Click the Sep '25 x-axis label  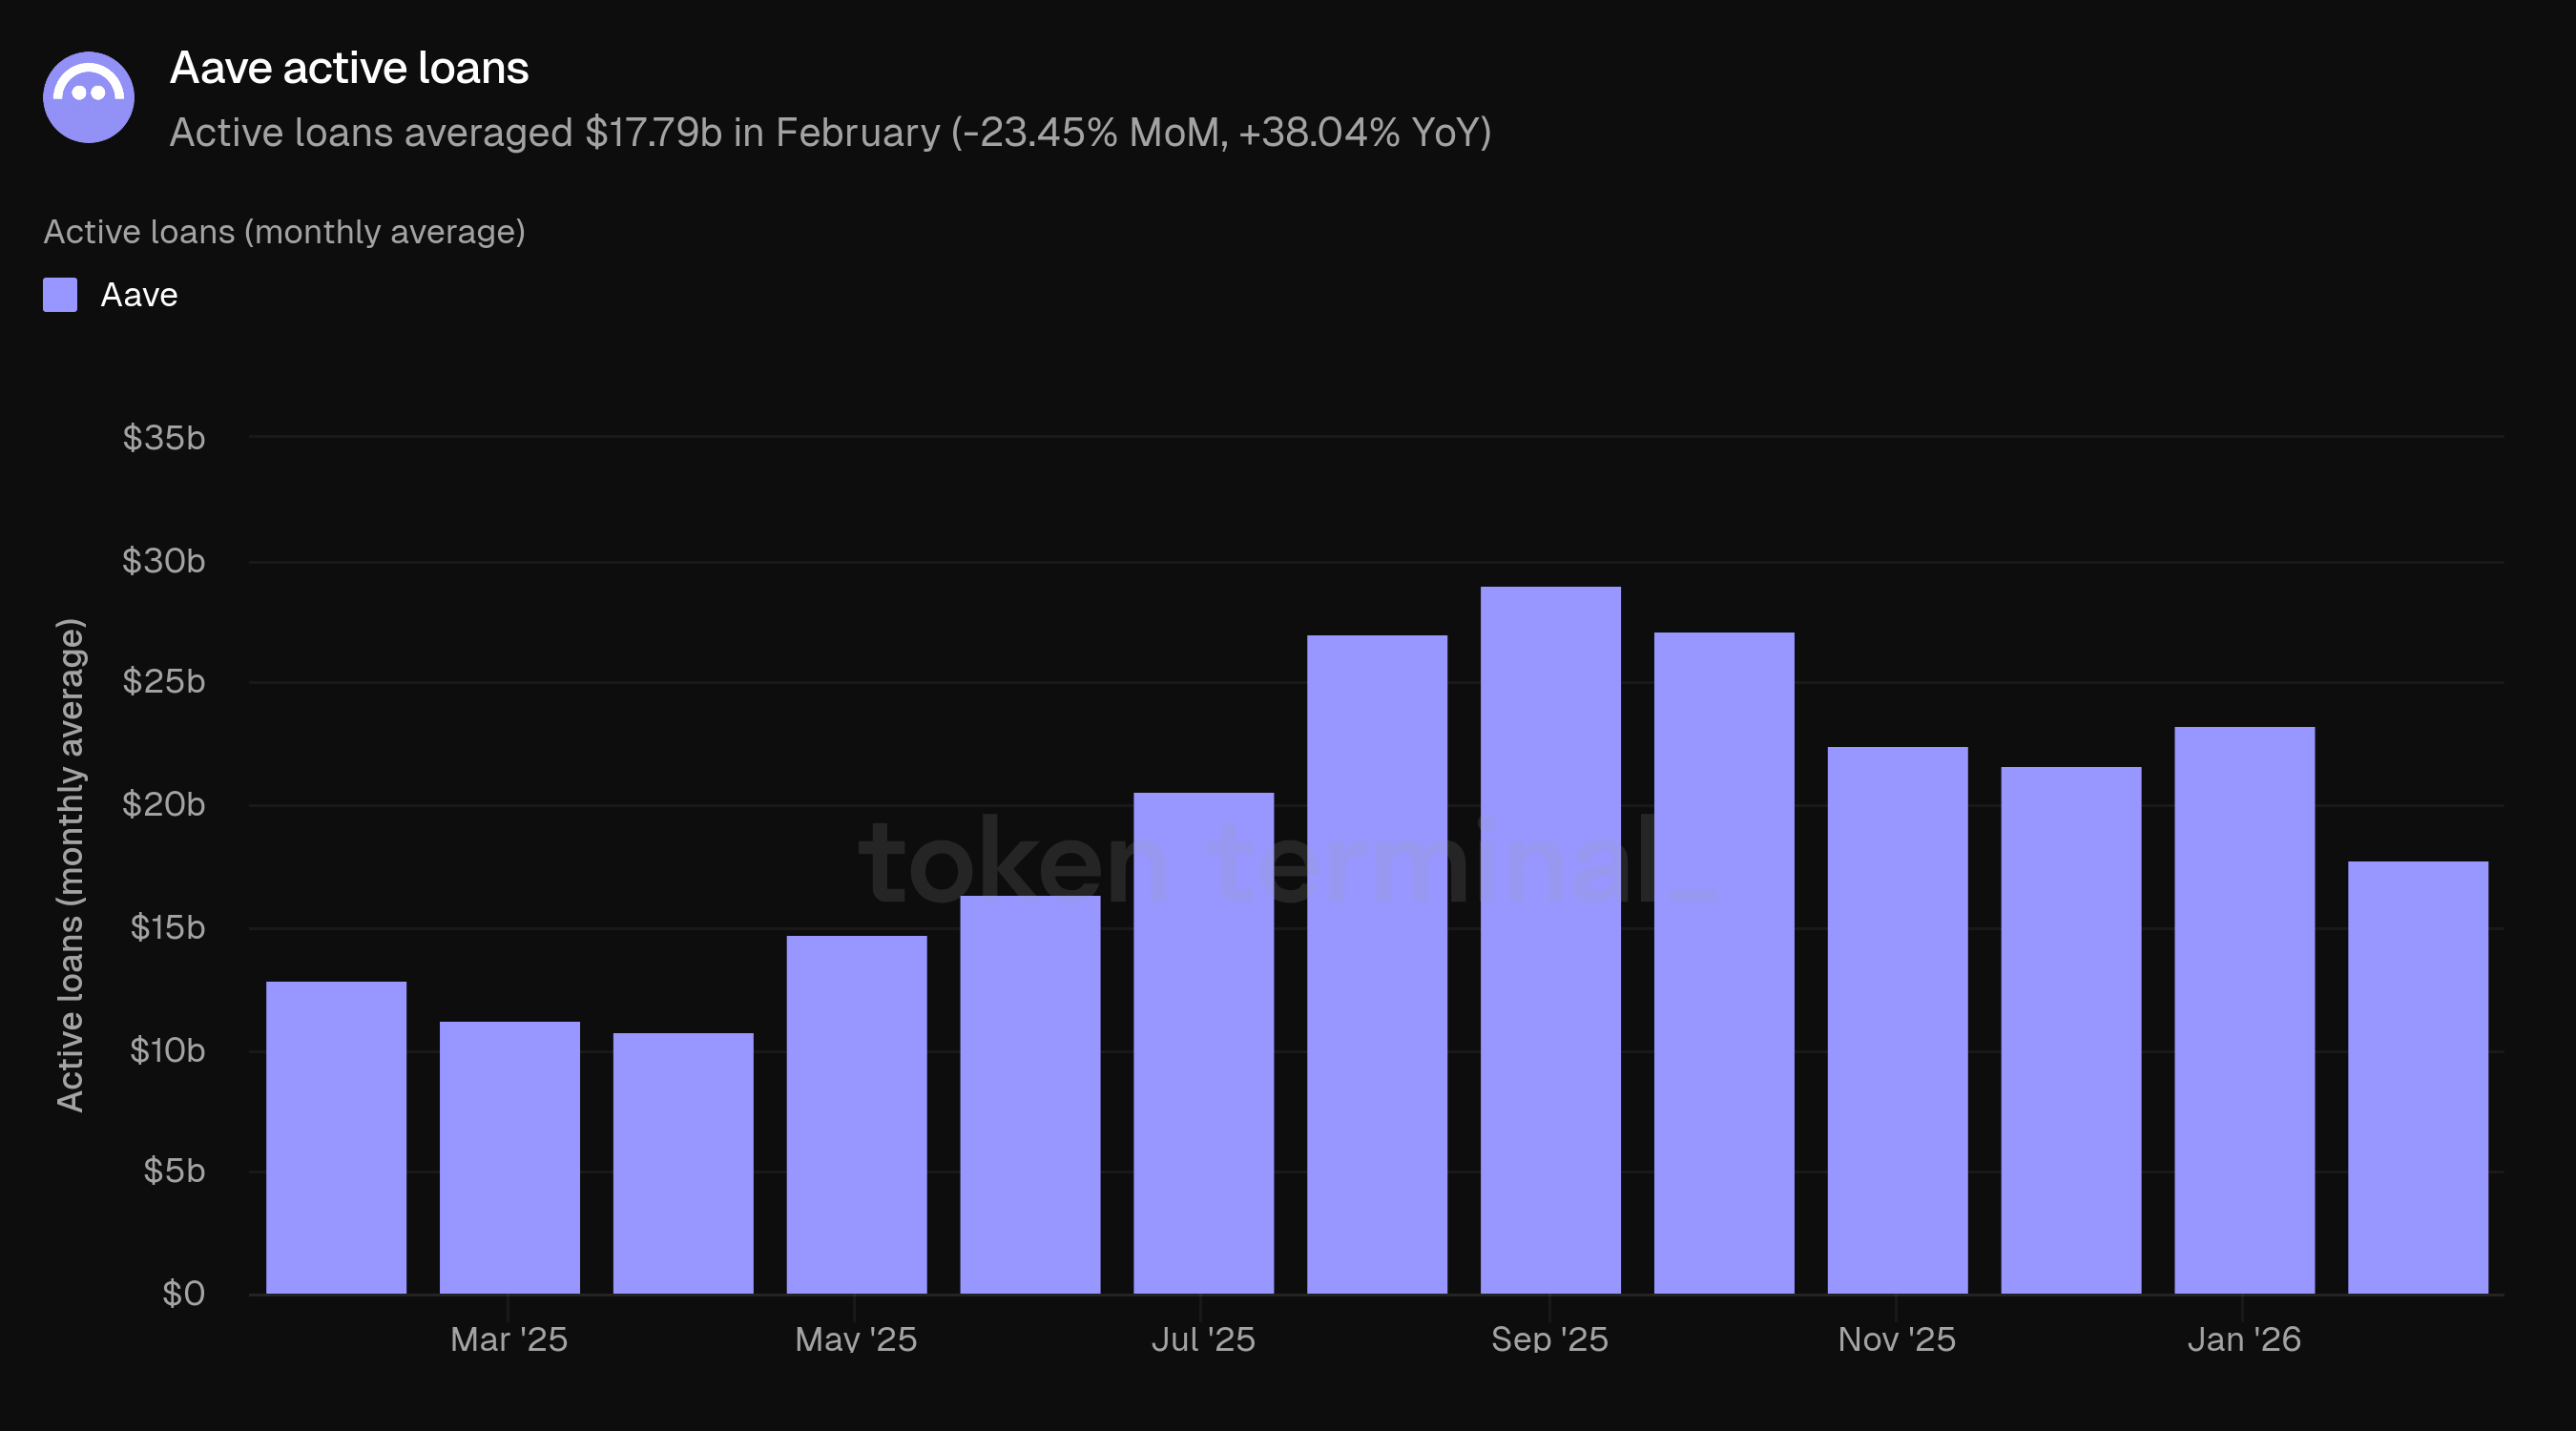coord(1549,1339)
